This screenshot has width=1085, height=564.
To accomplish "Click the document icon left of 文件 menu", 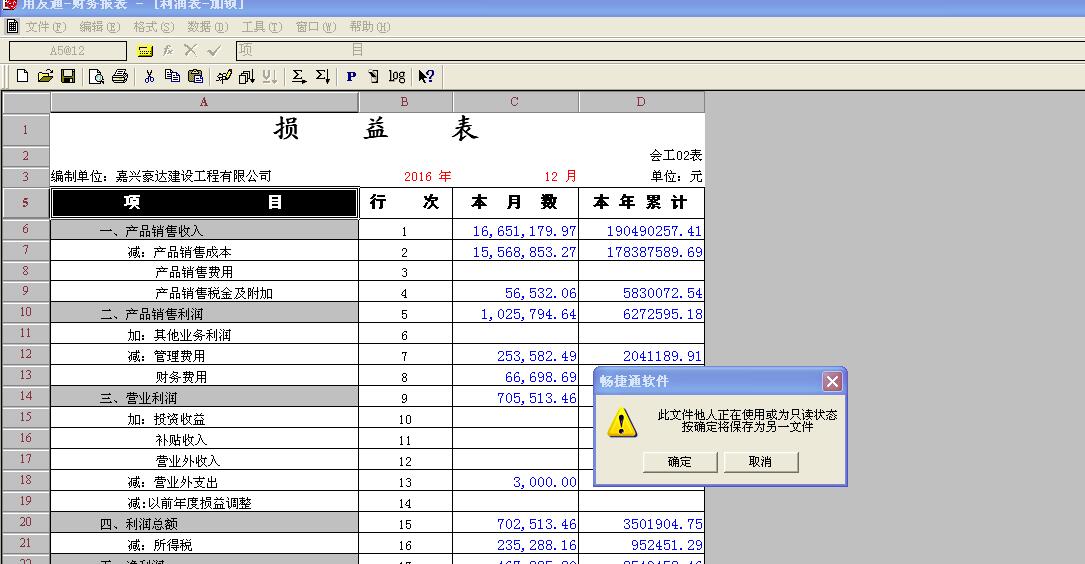I will tap(12, 26).
